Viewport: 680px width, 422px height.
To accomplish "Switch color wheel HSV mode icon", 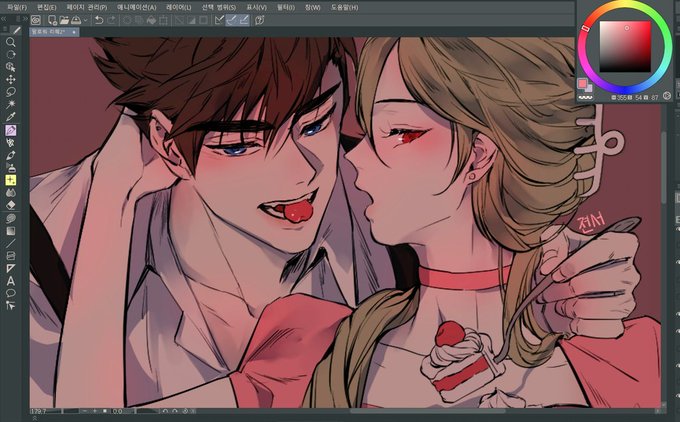I will 667,95.
